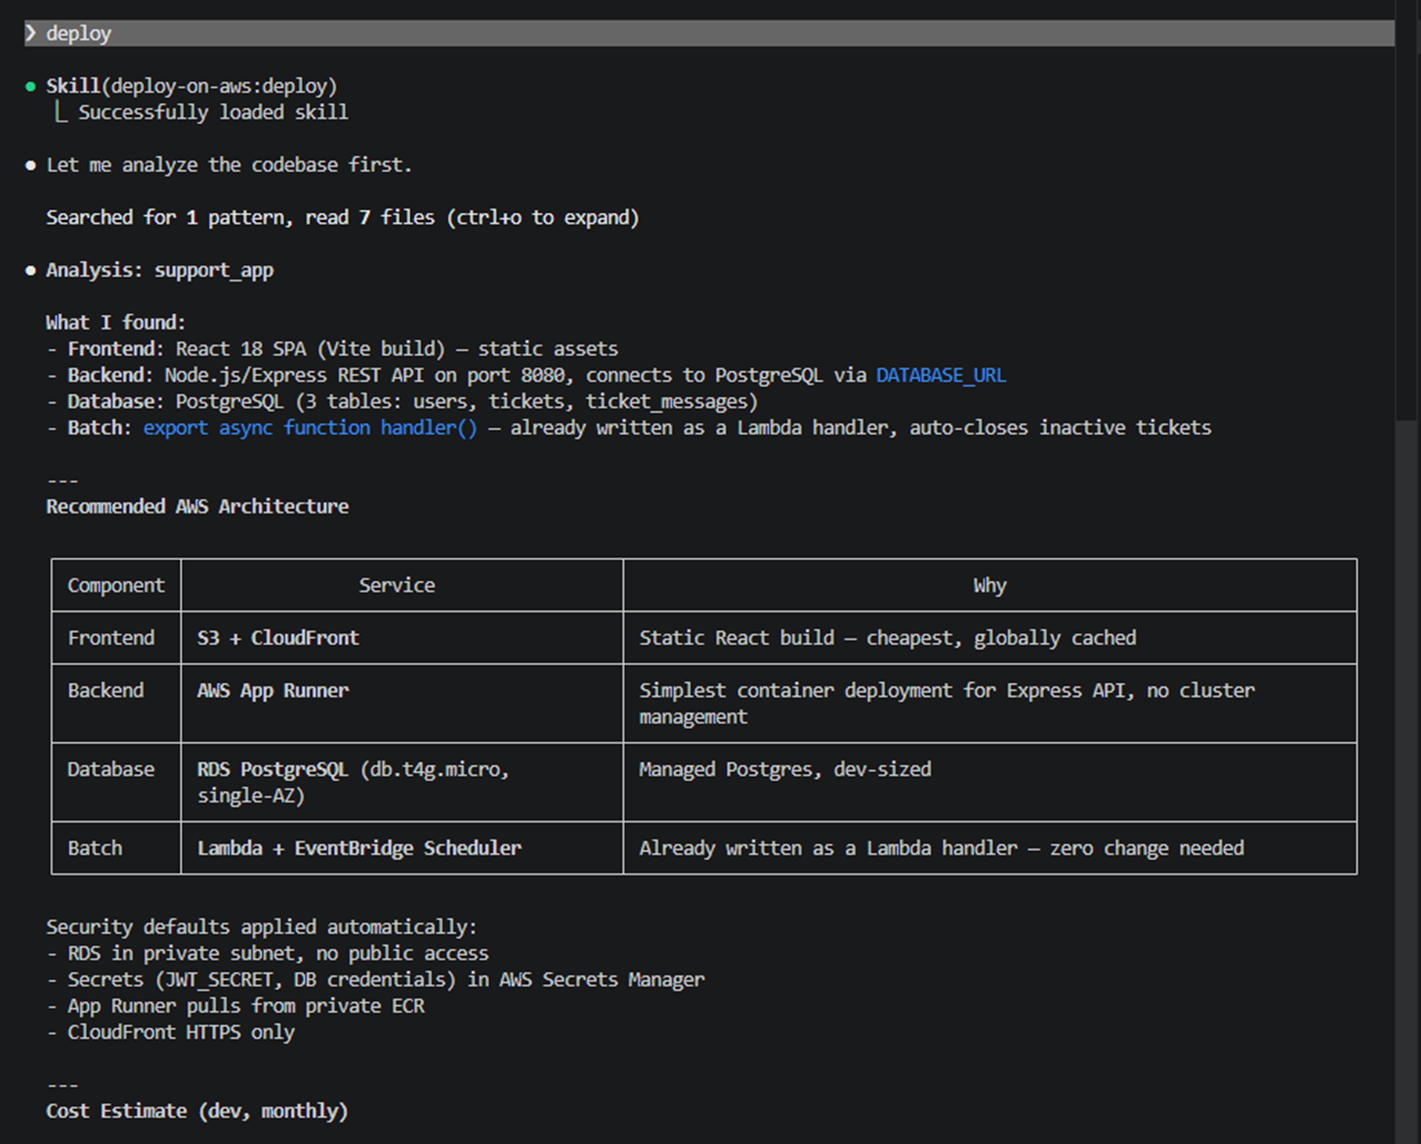This screenshot has height=1144, width=1421.
Task: Click the Backend Node.js/Express line
Action: click(x=526, y=375)
